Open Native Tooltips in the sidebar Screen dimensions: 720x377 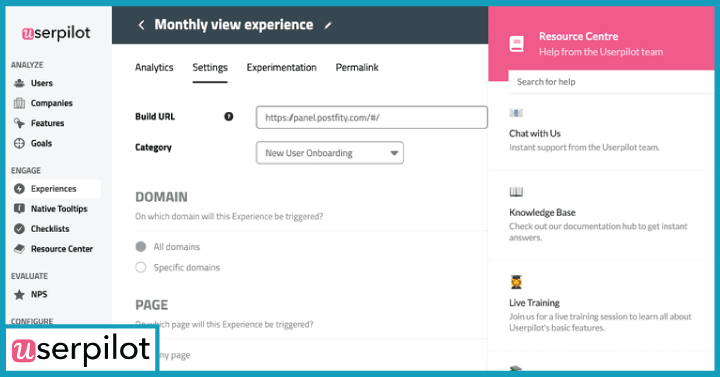point(59,209)
